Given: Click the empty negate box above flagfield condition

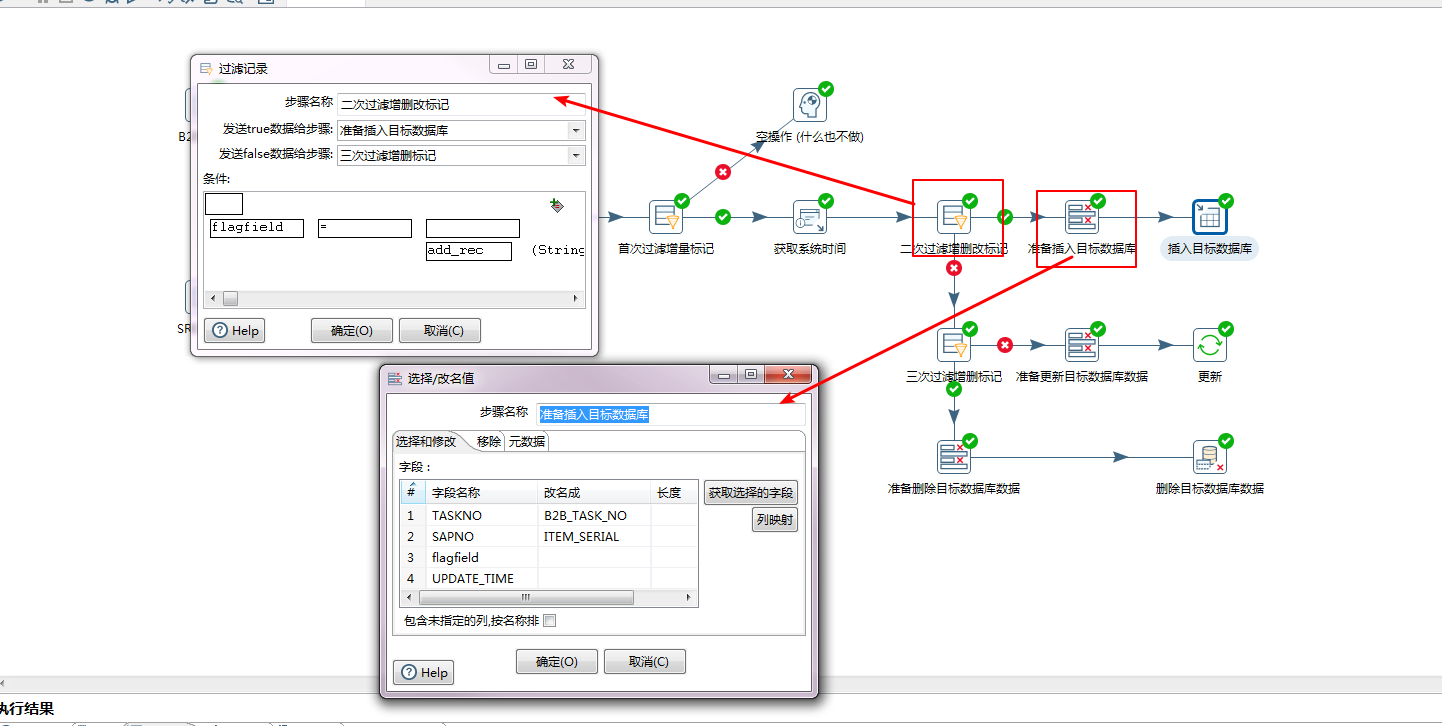Looking at the screenshot, I should pos(224,204).
